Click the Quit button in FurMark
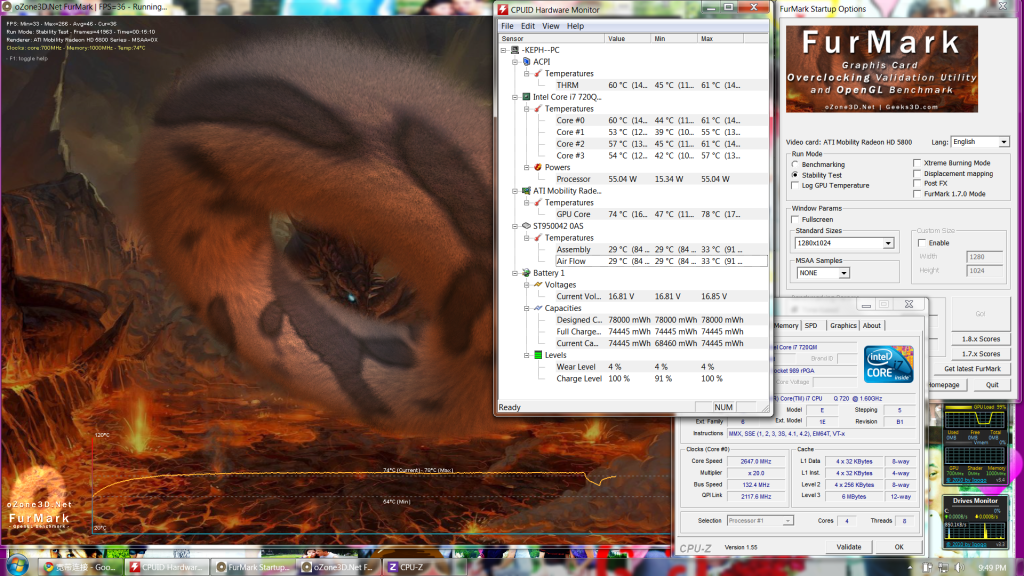The width and height of the screenshot is (1024, 576). [x=992, y=385]
